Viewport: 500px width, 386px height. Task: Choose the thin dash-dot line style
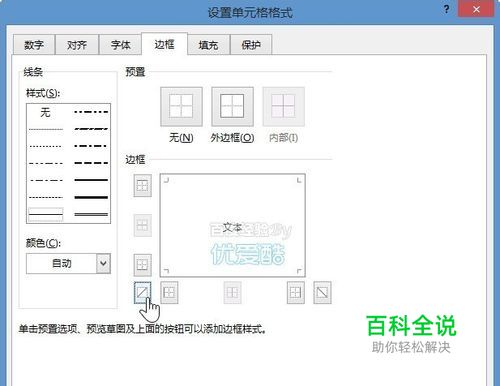(46, 180)
